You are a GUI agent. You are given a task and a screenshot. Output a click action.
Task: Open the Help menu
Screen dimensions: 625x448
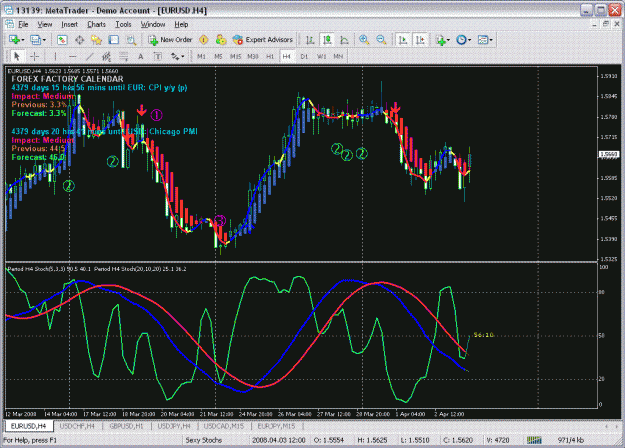181,24
